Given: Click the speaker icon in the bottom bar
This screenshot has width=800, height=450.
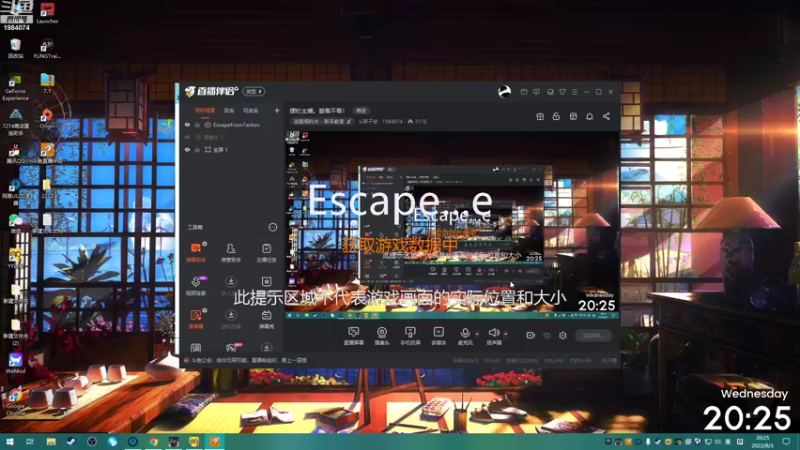Looking at the screenshot, I should [493, 335].
